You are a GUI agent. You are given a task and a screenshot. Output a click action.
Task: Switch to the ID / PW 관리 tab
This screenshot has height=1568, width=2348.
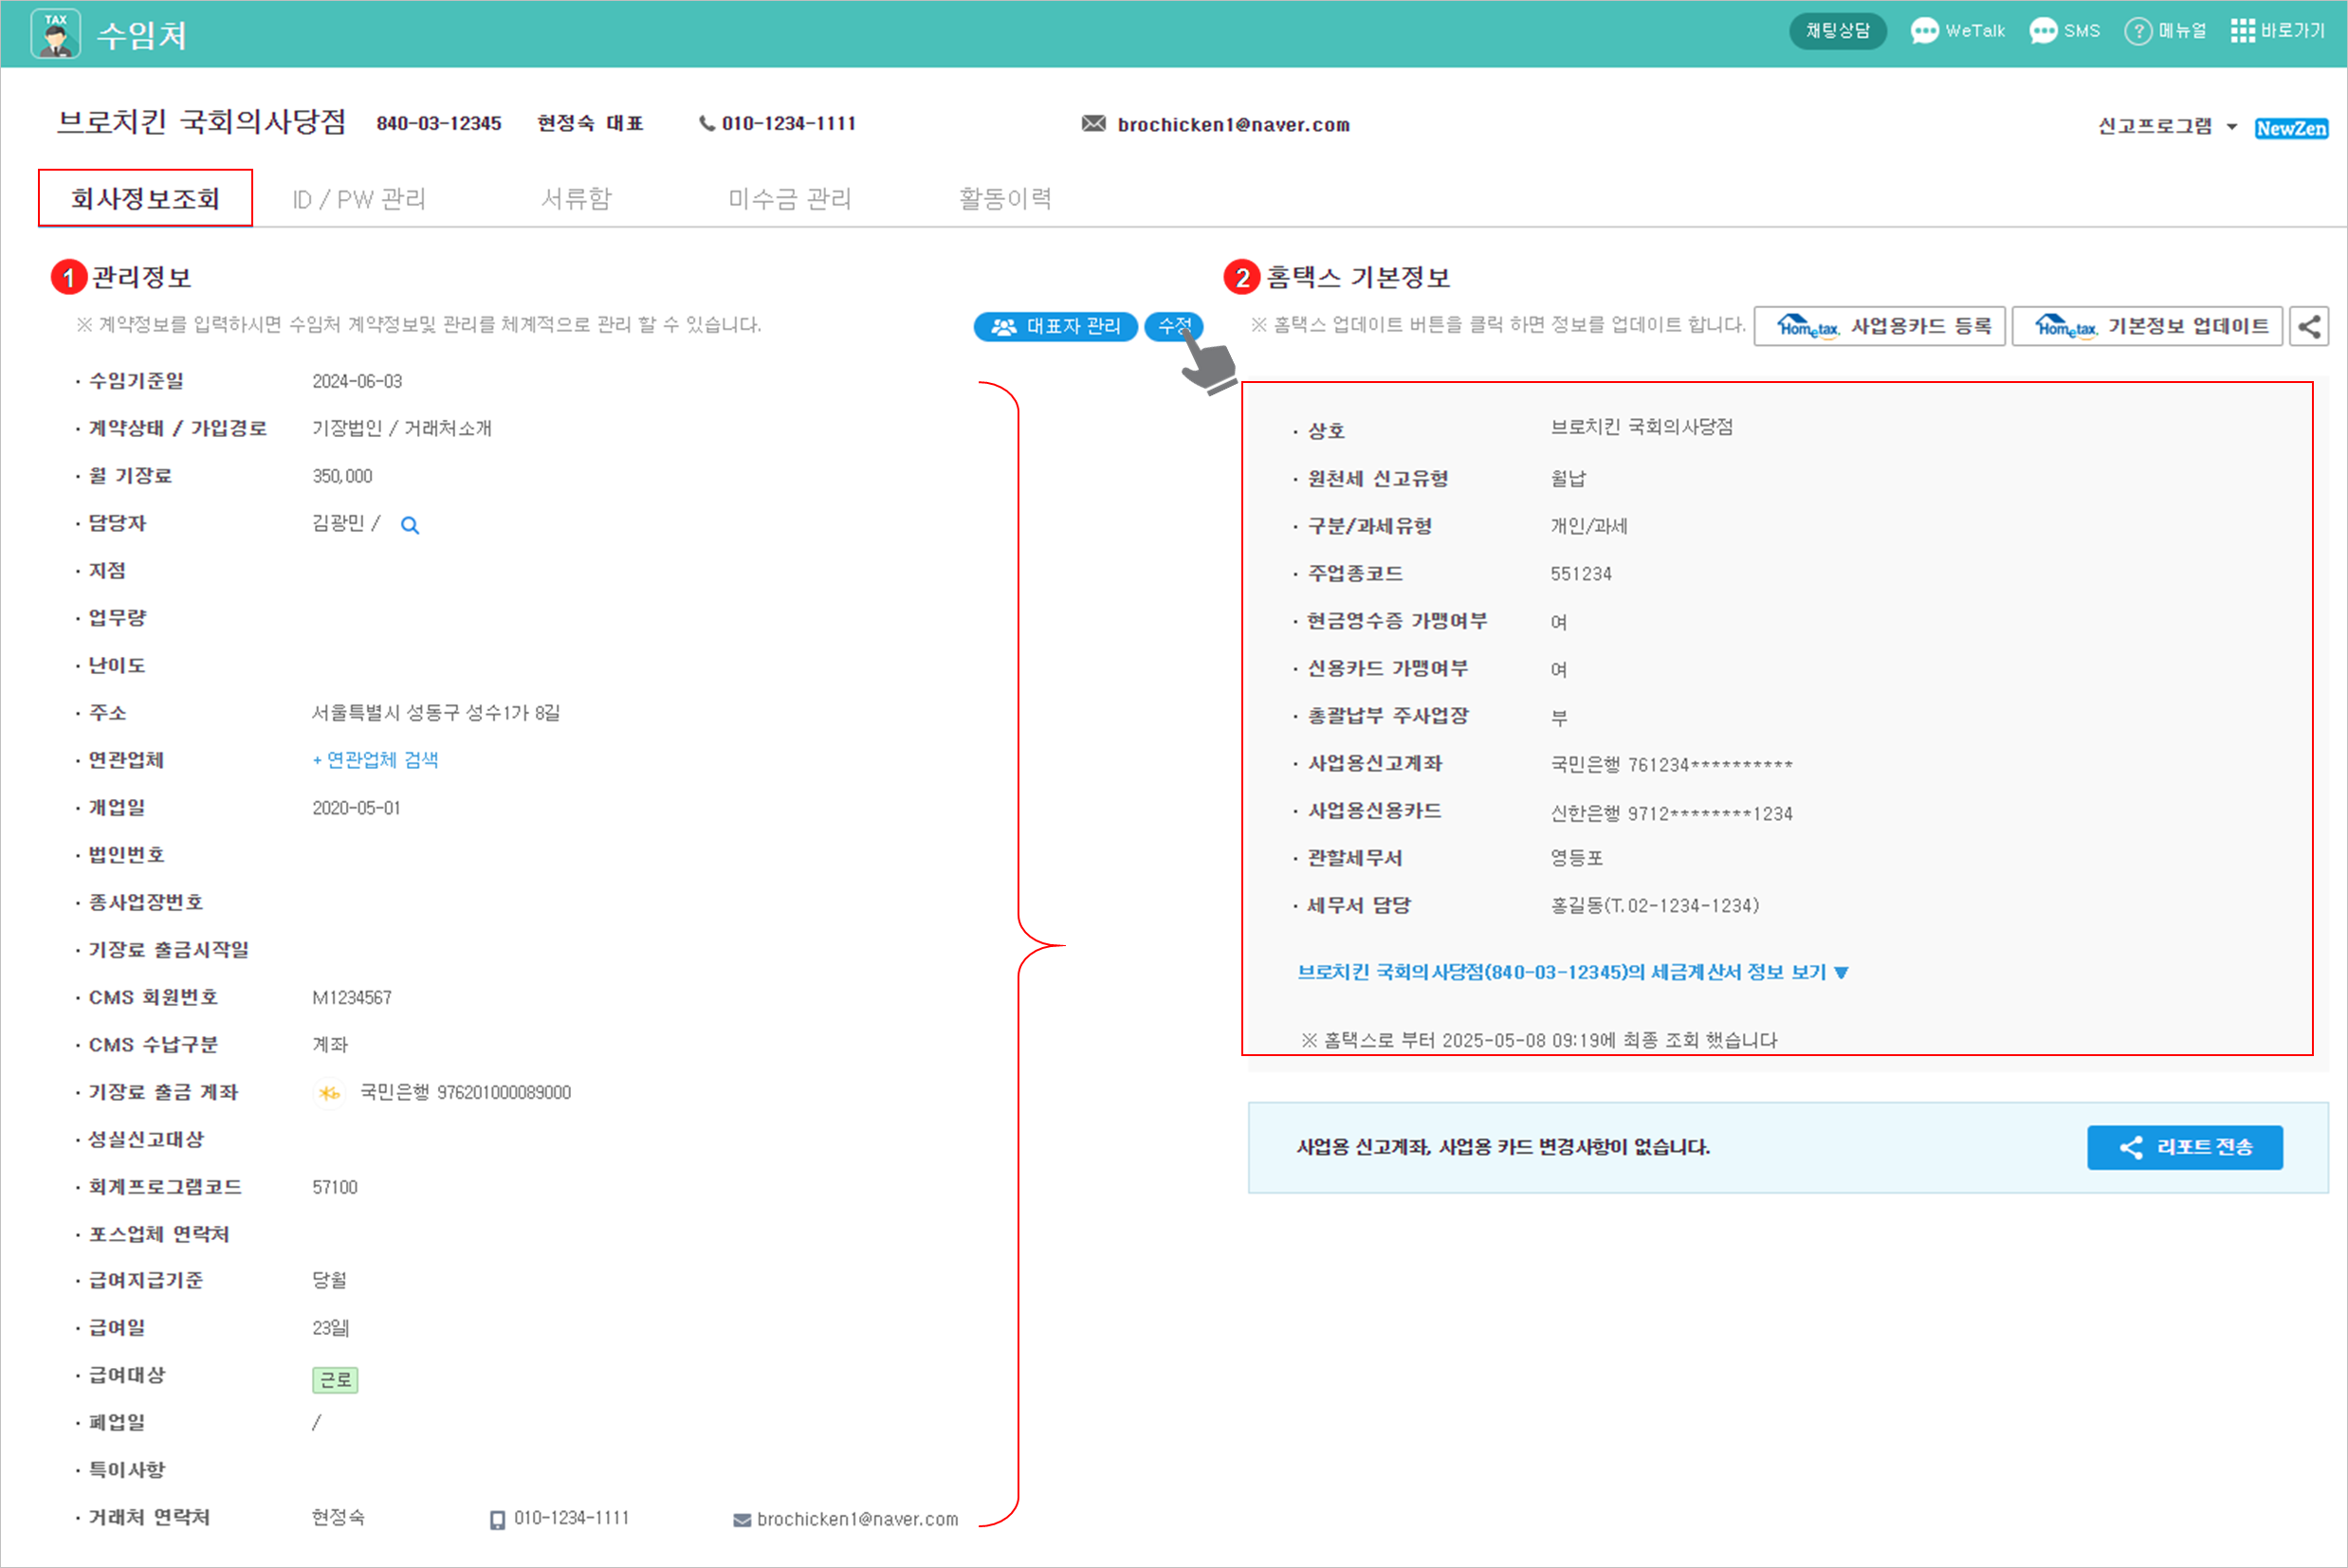tap(359, 199)
